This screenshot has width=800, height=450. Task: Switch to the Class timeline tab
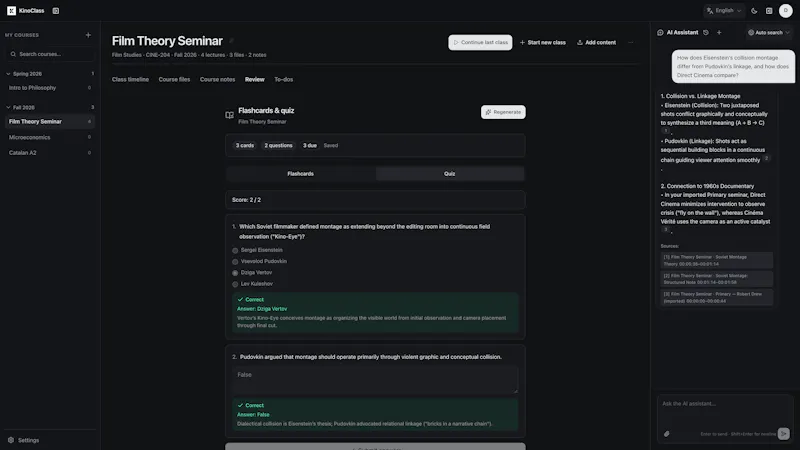130,80
